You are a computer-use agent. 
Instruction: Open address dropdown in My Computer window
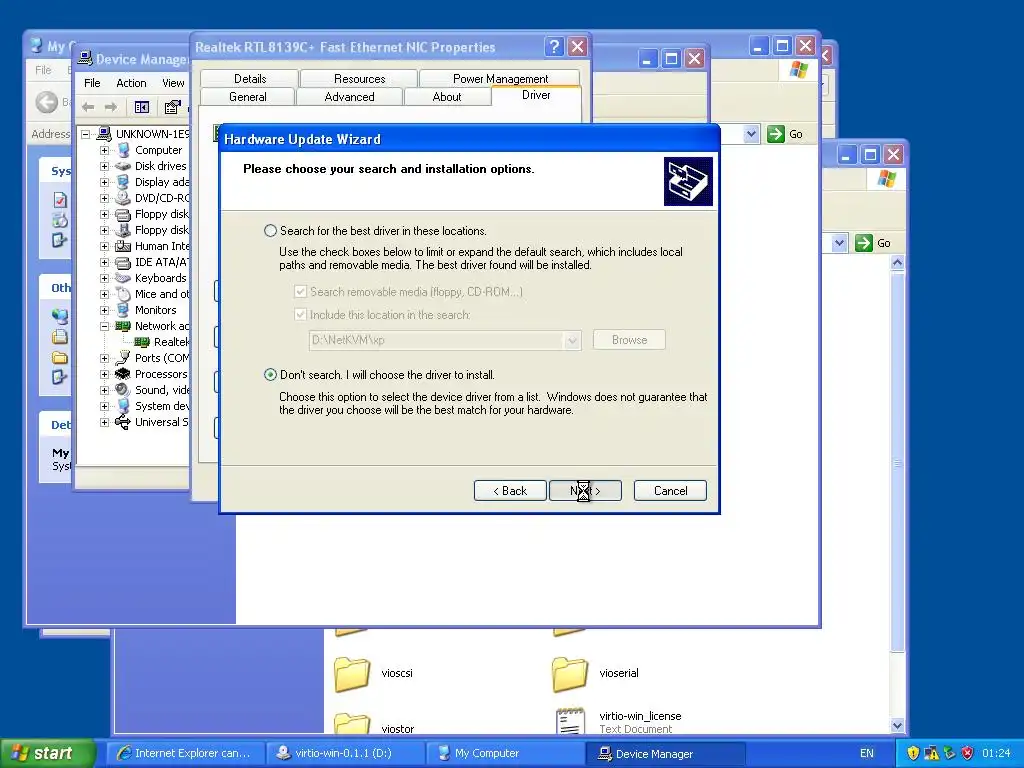click(751, 134)
